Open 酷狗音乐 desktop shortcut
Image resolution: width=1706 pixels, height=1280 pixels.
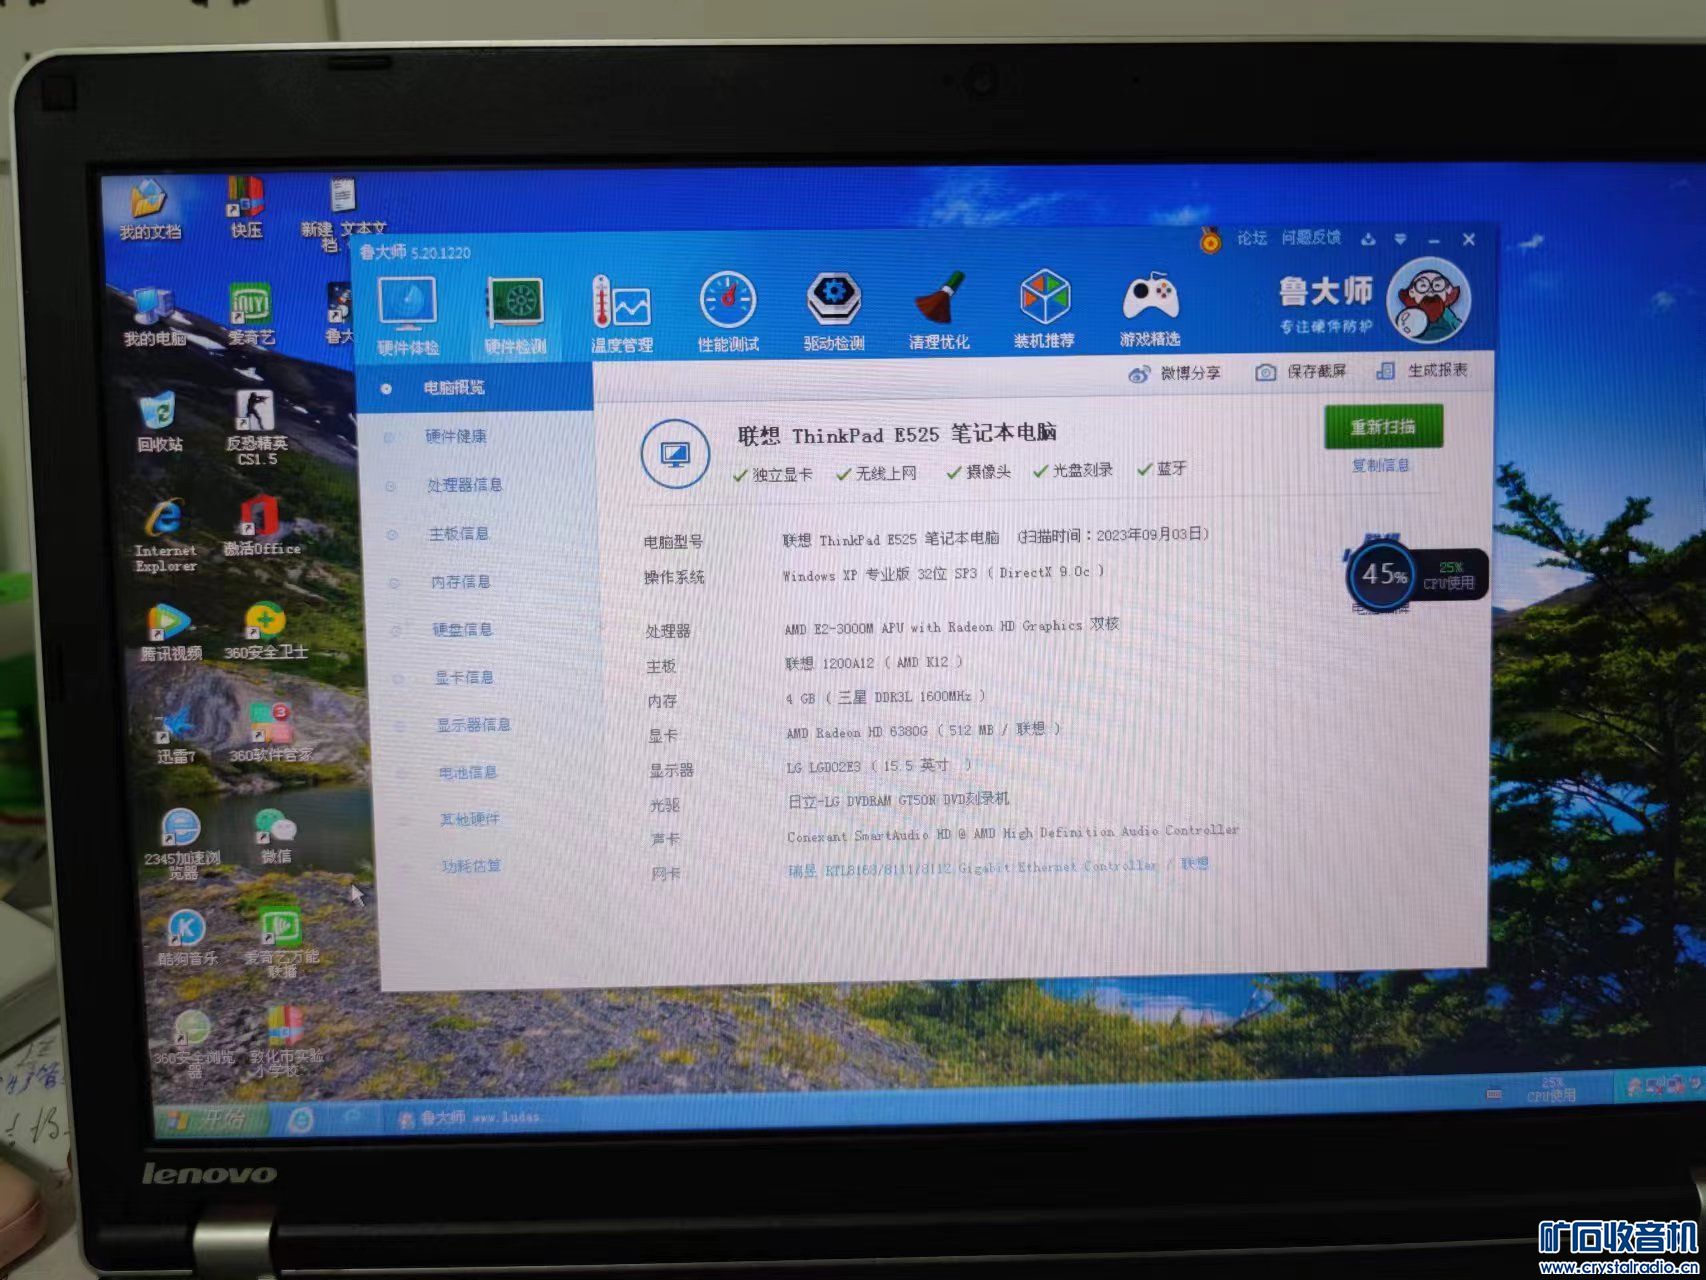click(x=187, y=938)
